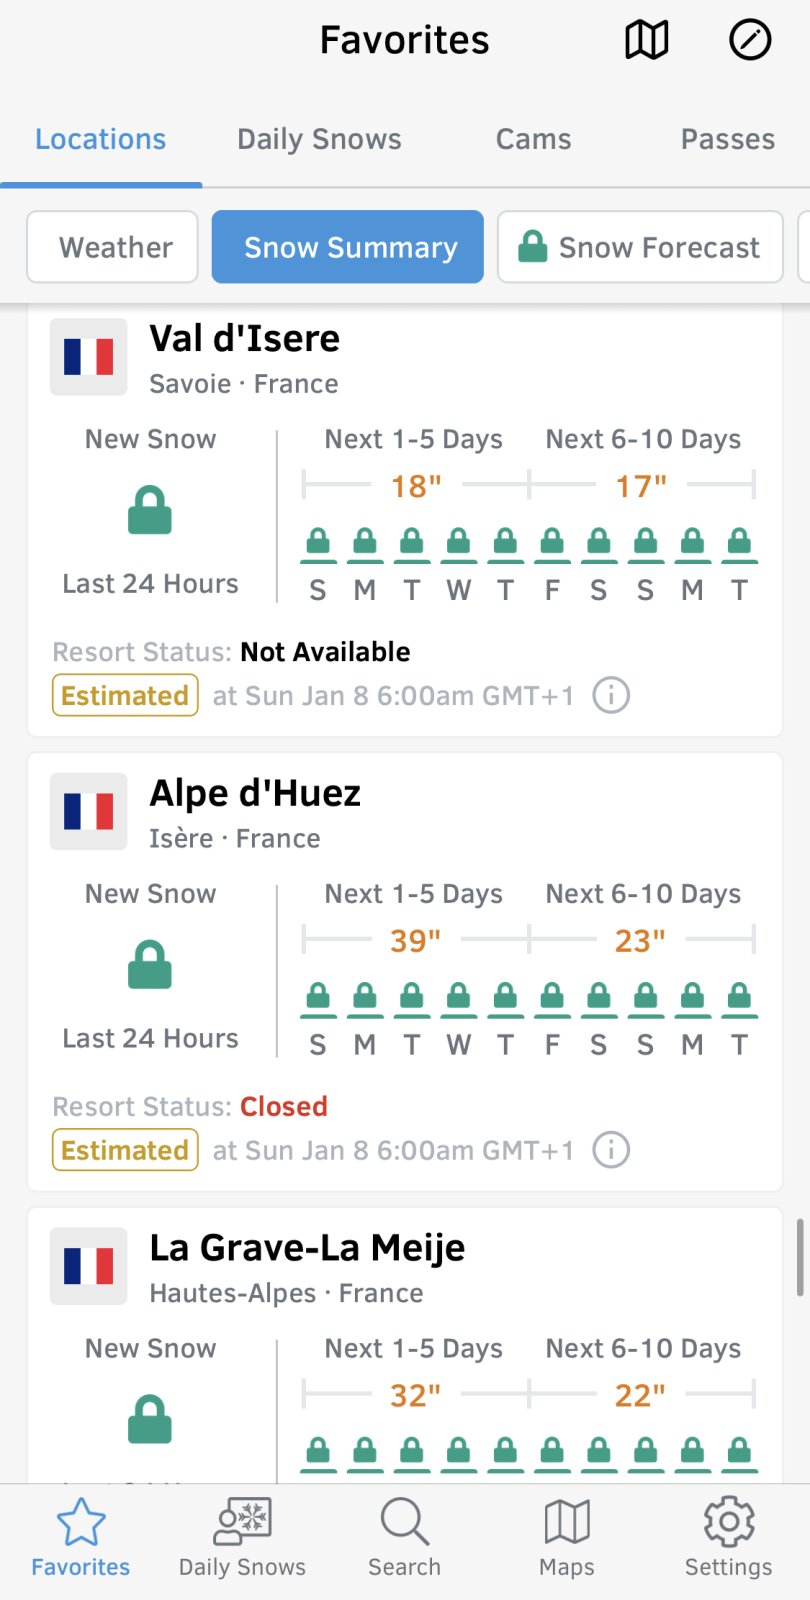Tap Alpe d'Huez info circle icon
The height and width of the screenshot is (1600, 810).
(x=611, y=1150)
